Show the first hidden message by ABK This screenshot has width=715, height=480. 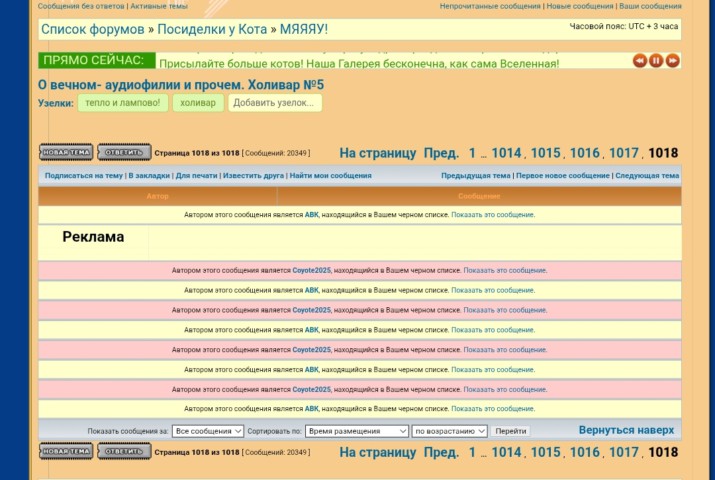492,215
